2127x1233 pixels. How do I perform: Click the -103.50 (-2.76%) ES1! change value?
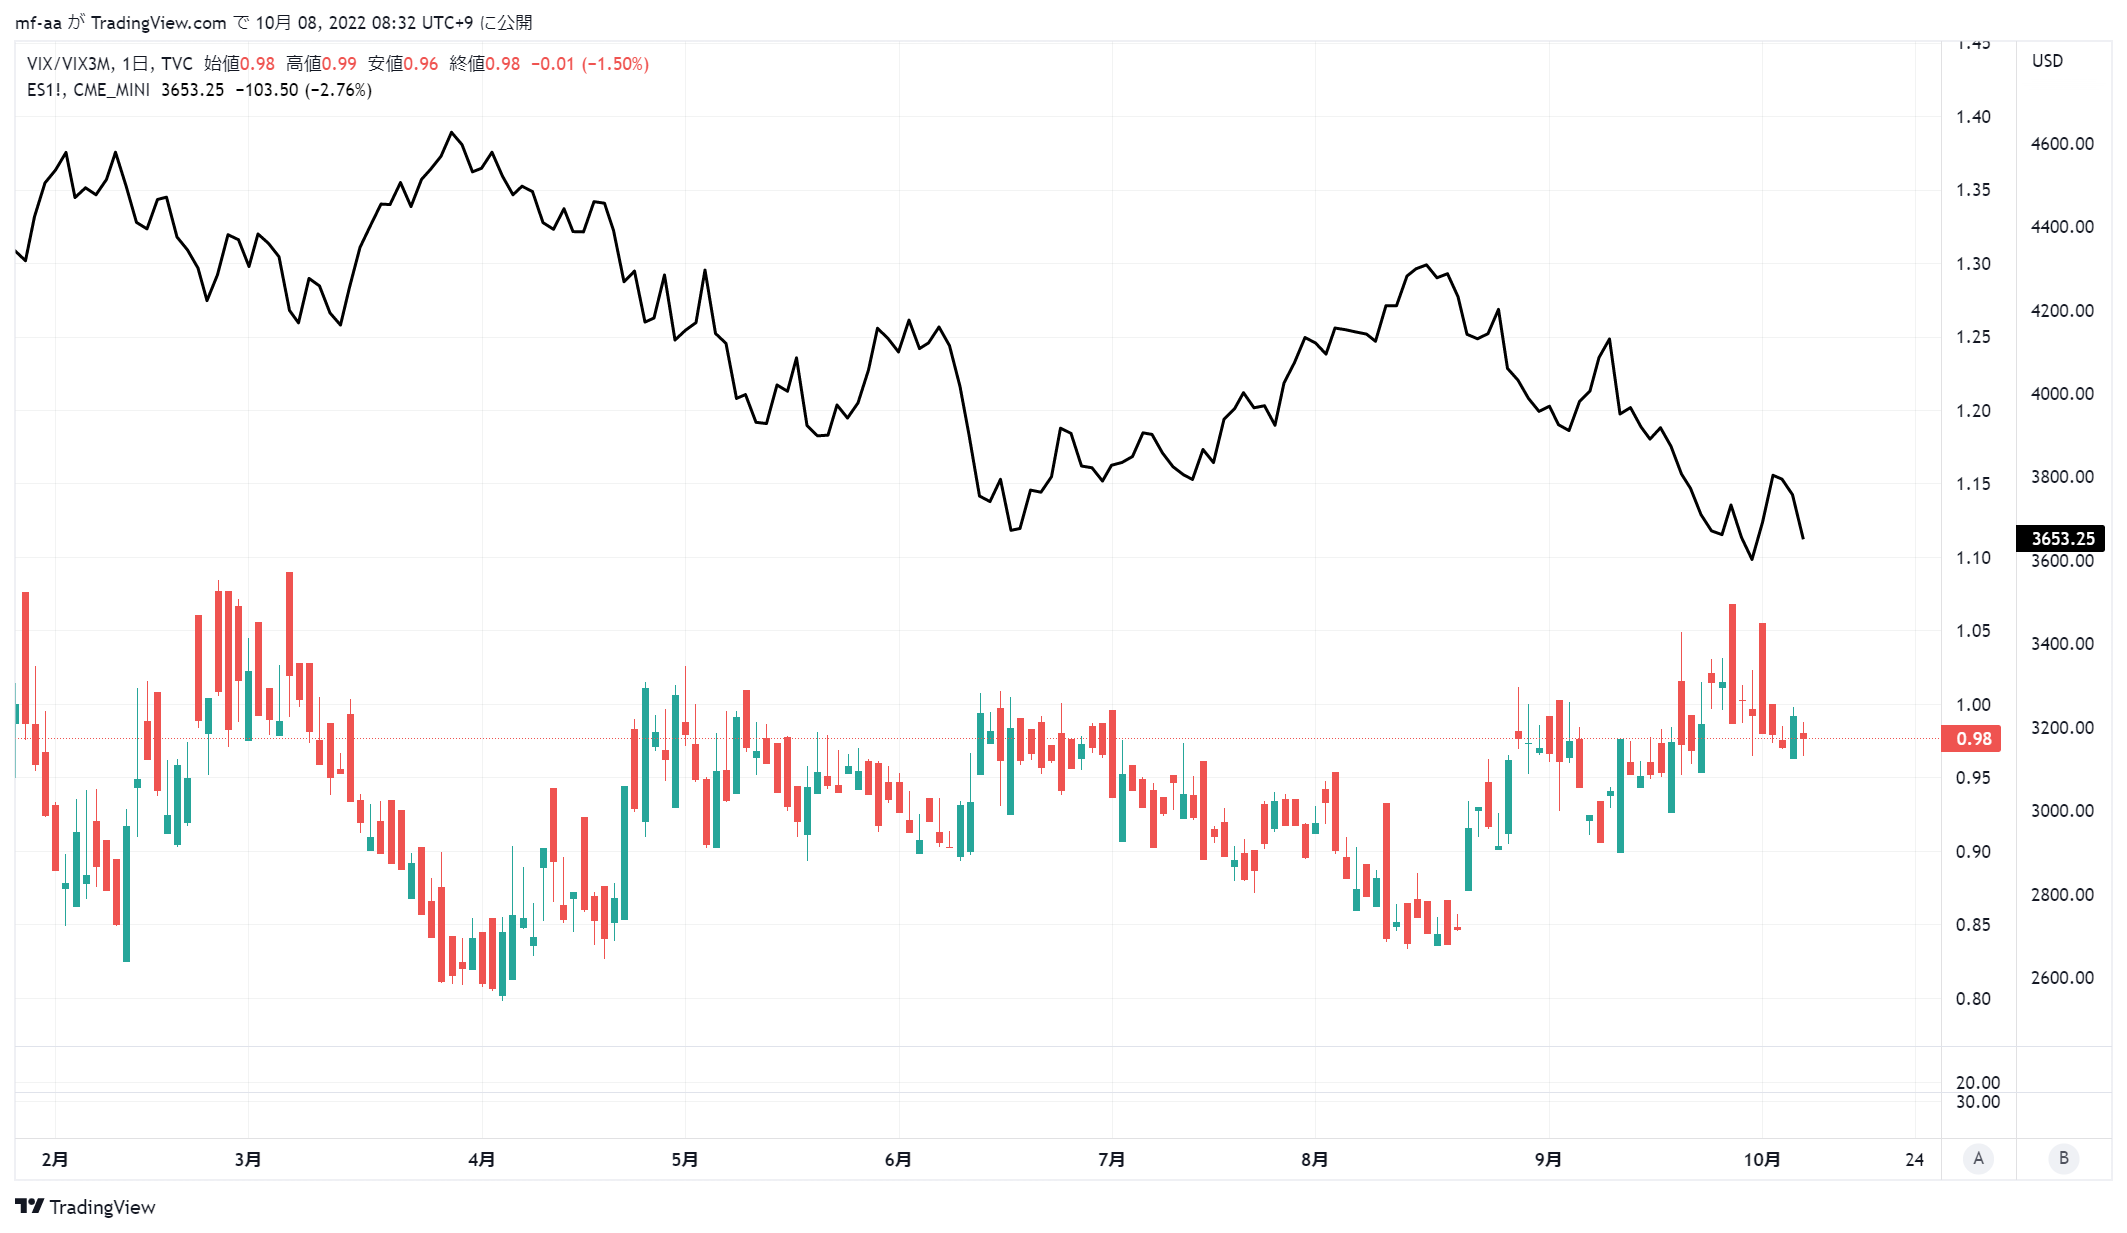pos(304,90)
